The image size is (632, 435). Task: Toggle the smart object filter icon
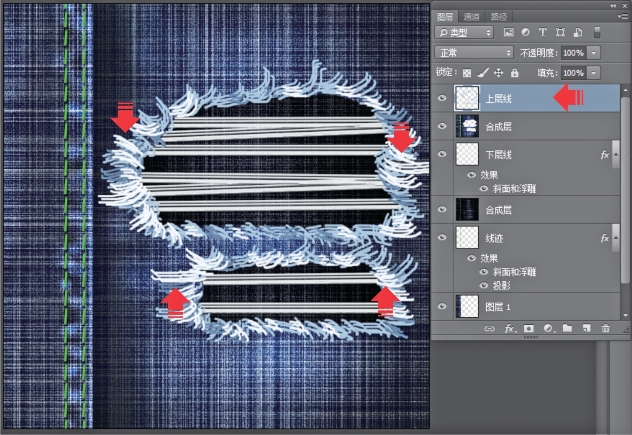pyautogui.click(x=578, y=32)
